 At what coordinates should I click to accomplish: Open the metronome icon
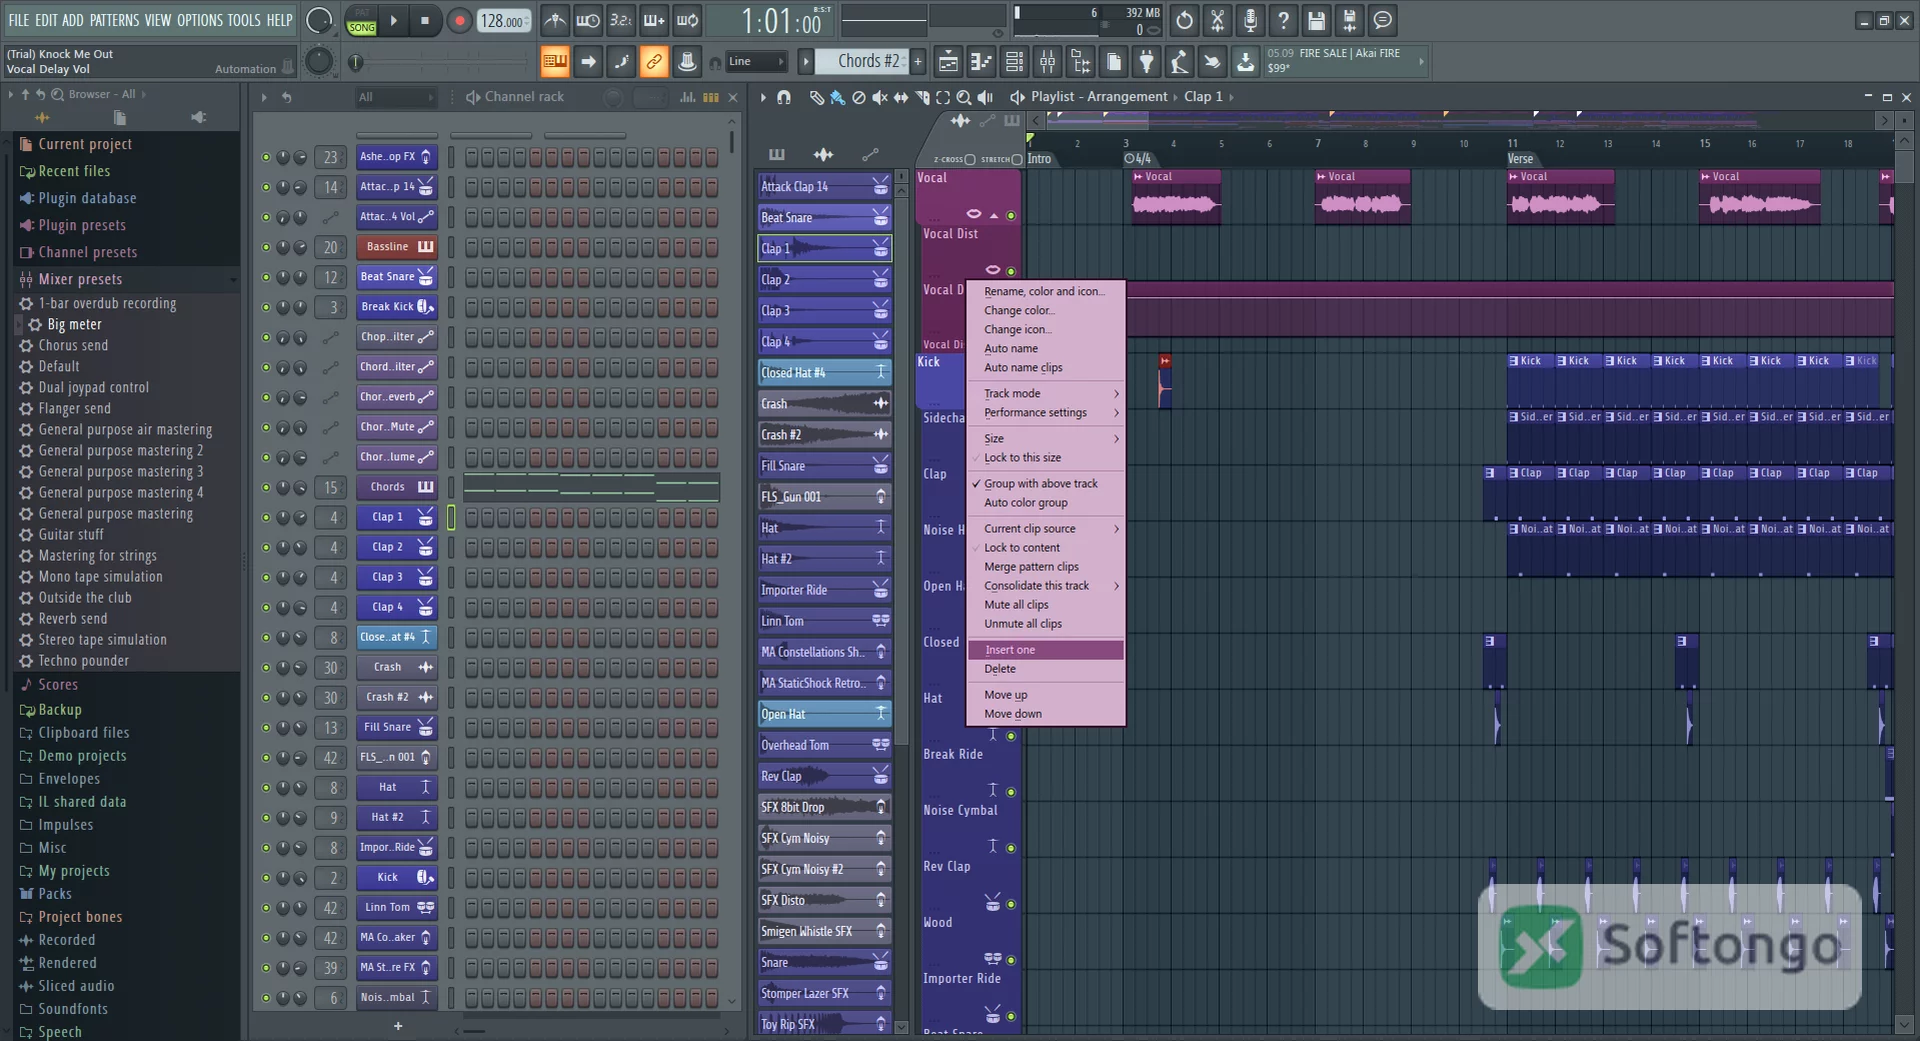point(555,20)
